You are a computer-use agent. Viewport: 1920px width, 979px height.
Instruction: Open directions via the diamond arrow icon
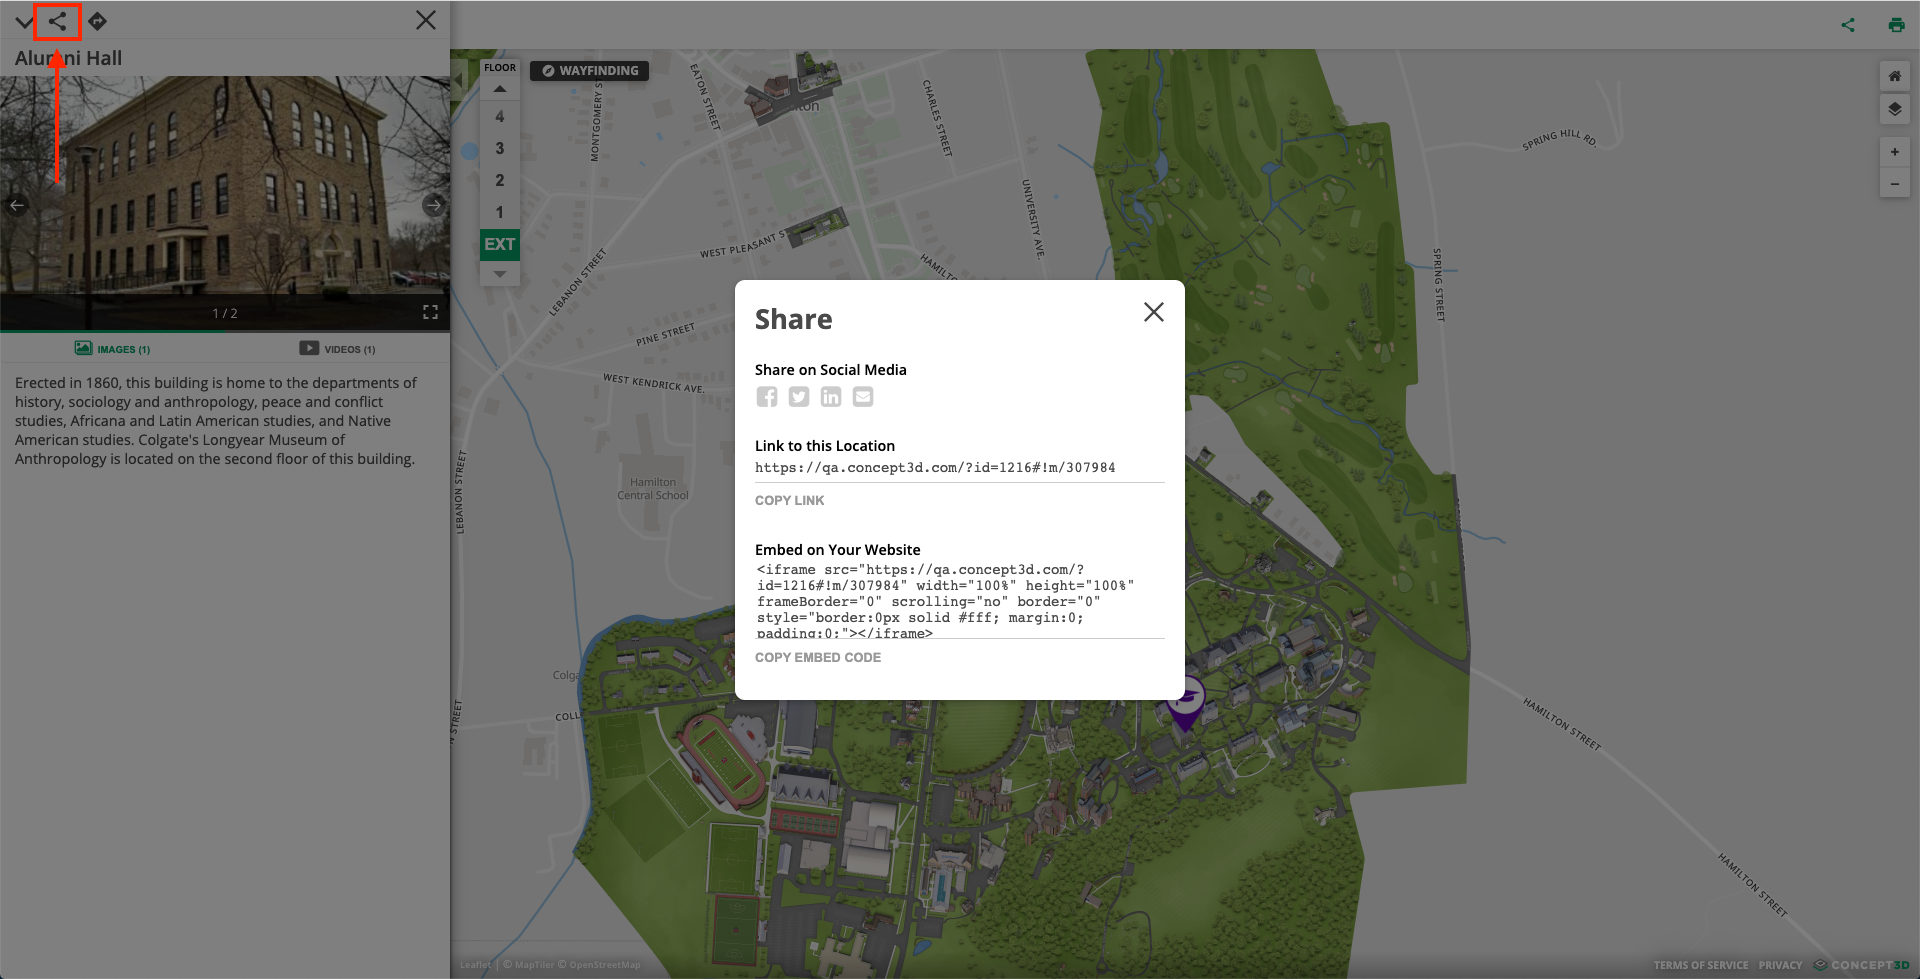[x=97, y=21]
